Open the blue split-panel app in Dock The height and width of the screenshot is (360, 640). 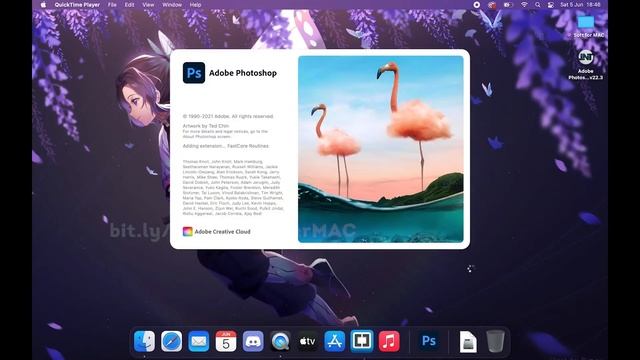click(362, 341)
